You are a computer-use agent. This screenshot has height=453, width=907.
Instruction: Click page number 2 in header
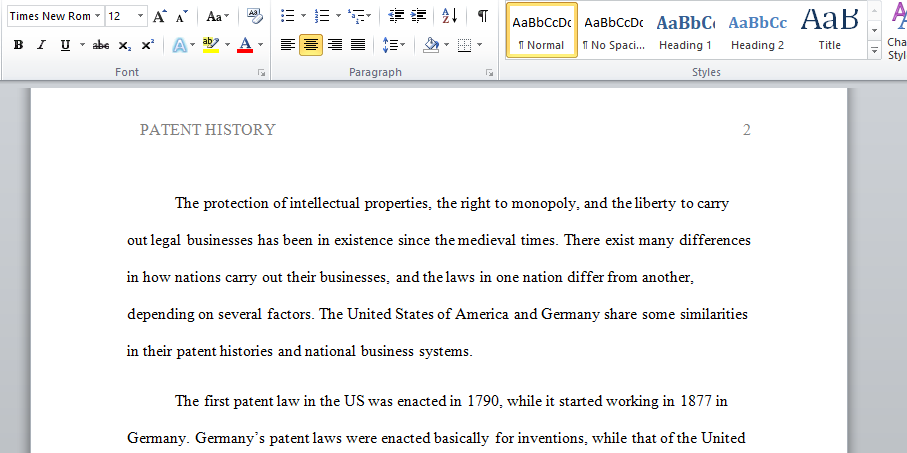[x=747, y=130]
